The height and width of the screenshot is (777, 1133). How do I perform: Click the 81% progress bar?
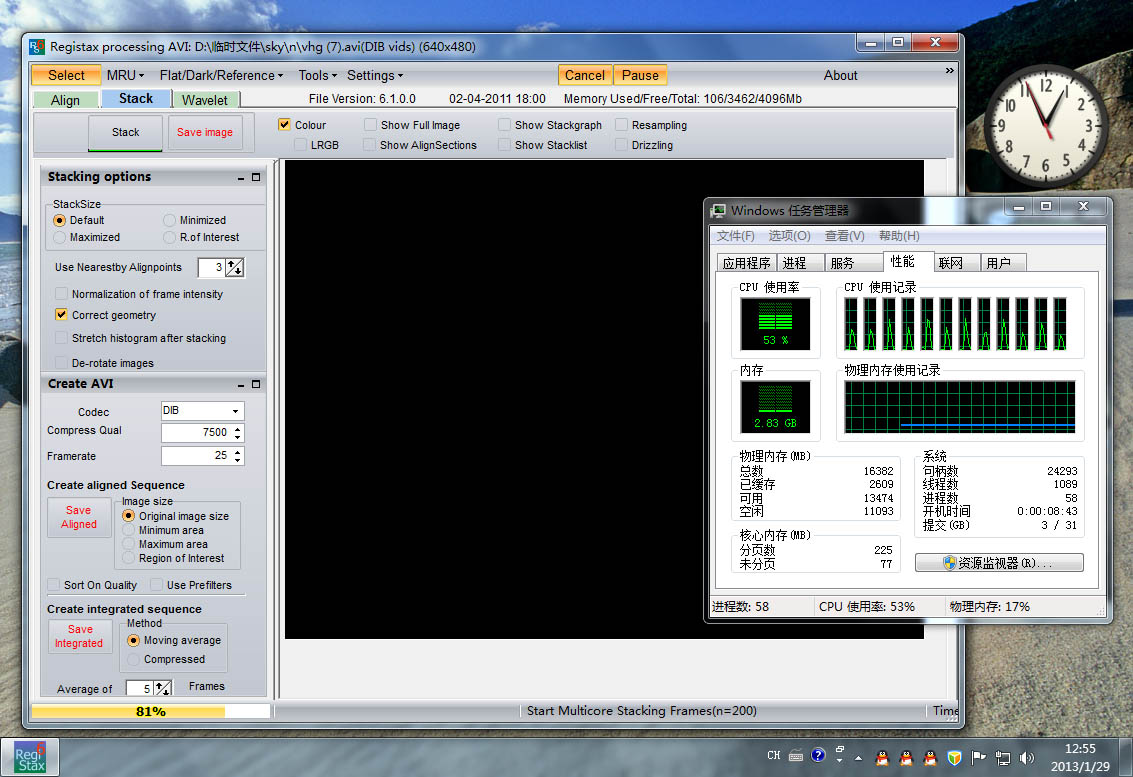pos(151,712)
